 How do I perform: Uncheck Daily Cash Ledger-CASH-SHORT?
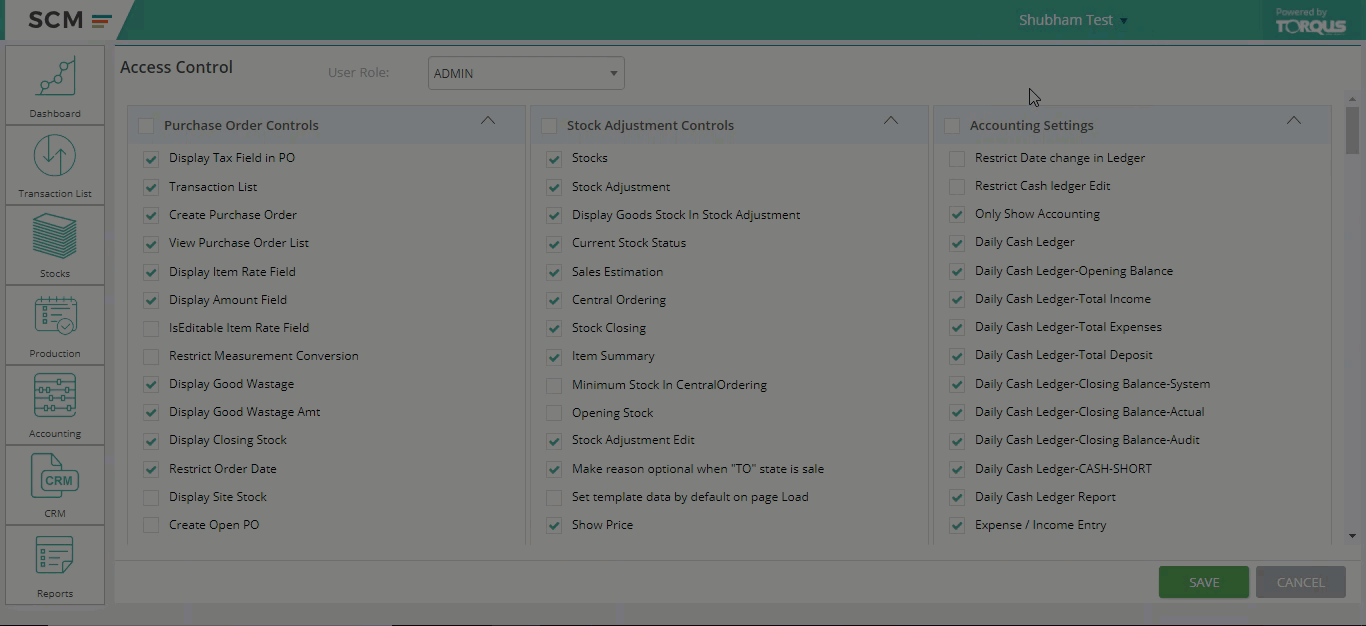click(957, 469)
